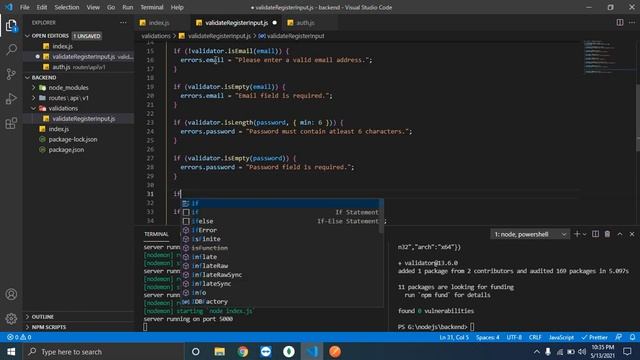Split the terminal pane
Viewport: 640px width, 360px height.
596,234
